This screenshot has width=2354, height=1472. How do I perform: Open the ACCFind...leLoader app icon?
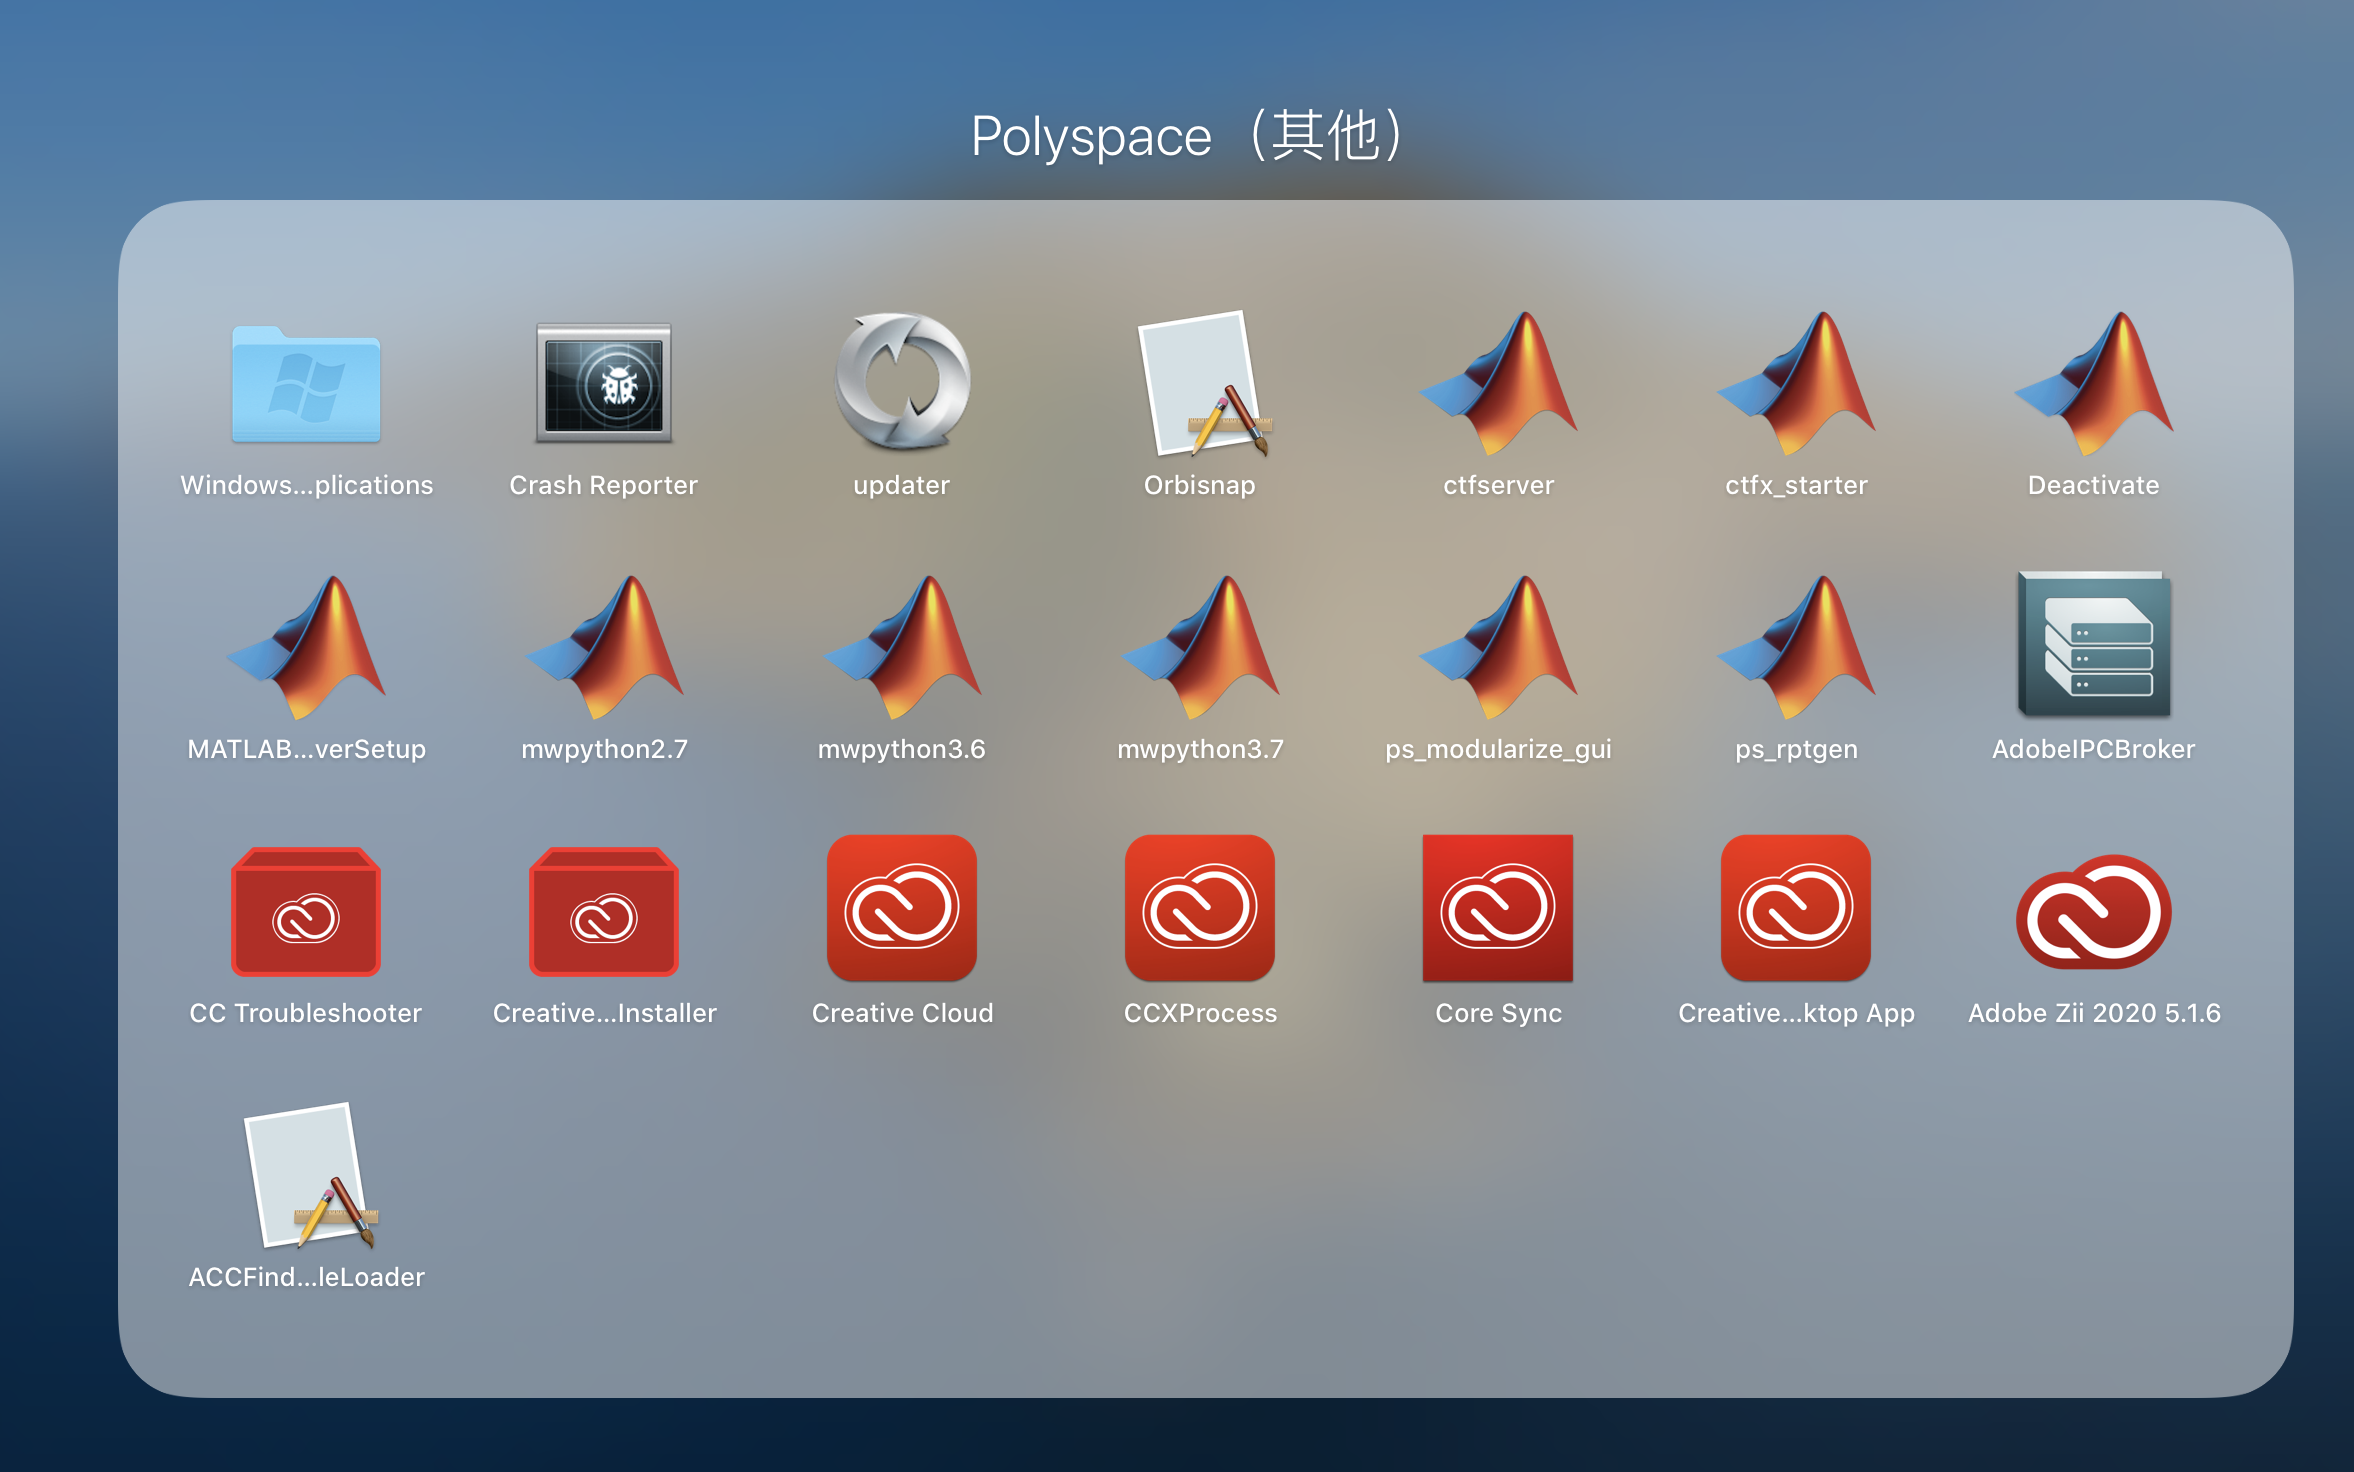311,1176
